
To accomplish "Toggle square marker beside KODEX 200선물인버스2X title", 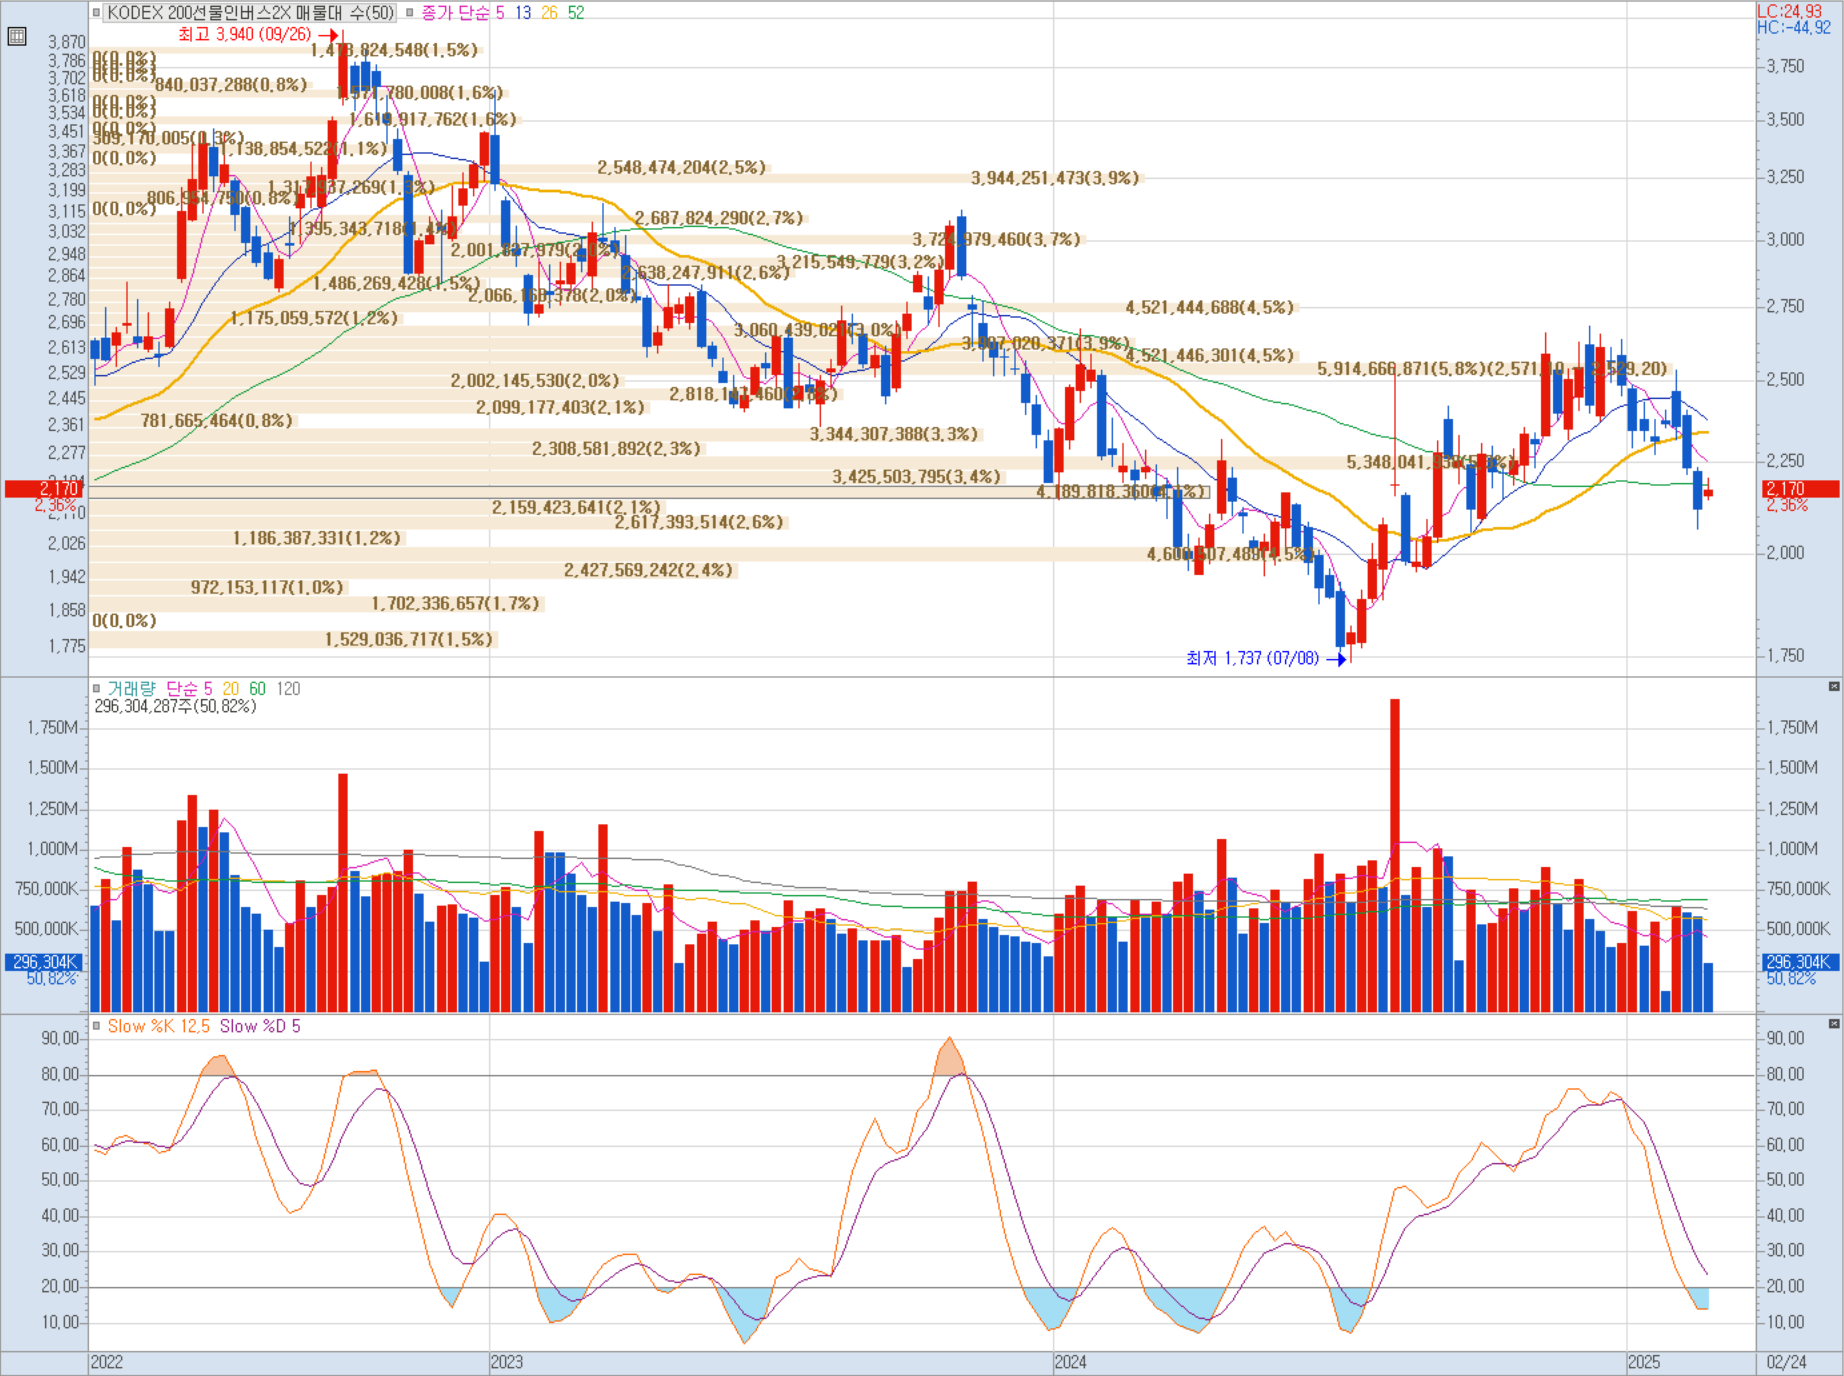I will click(97, 13).
